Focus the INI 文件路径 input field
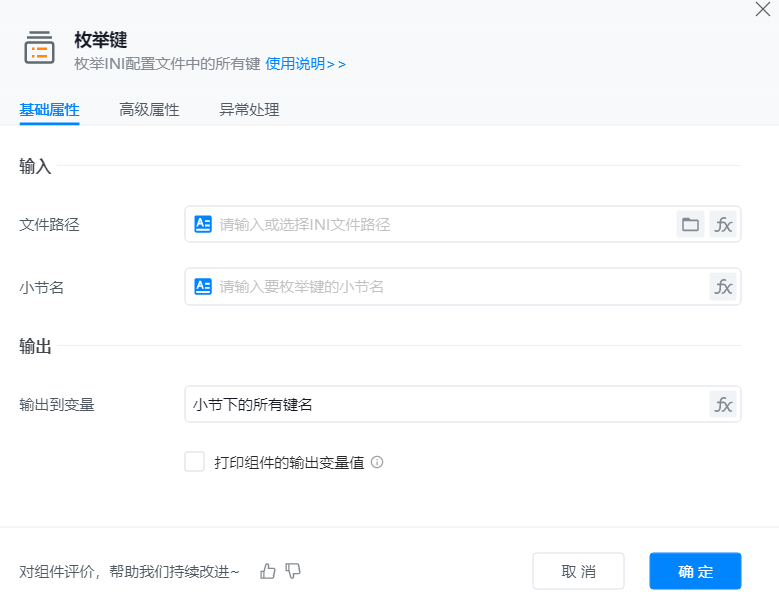 (440, 224)
